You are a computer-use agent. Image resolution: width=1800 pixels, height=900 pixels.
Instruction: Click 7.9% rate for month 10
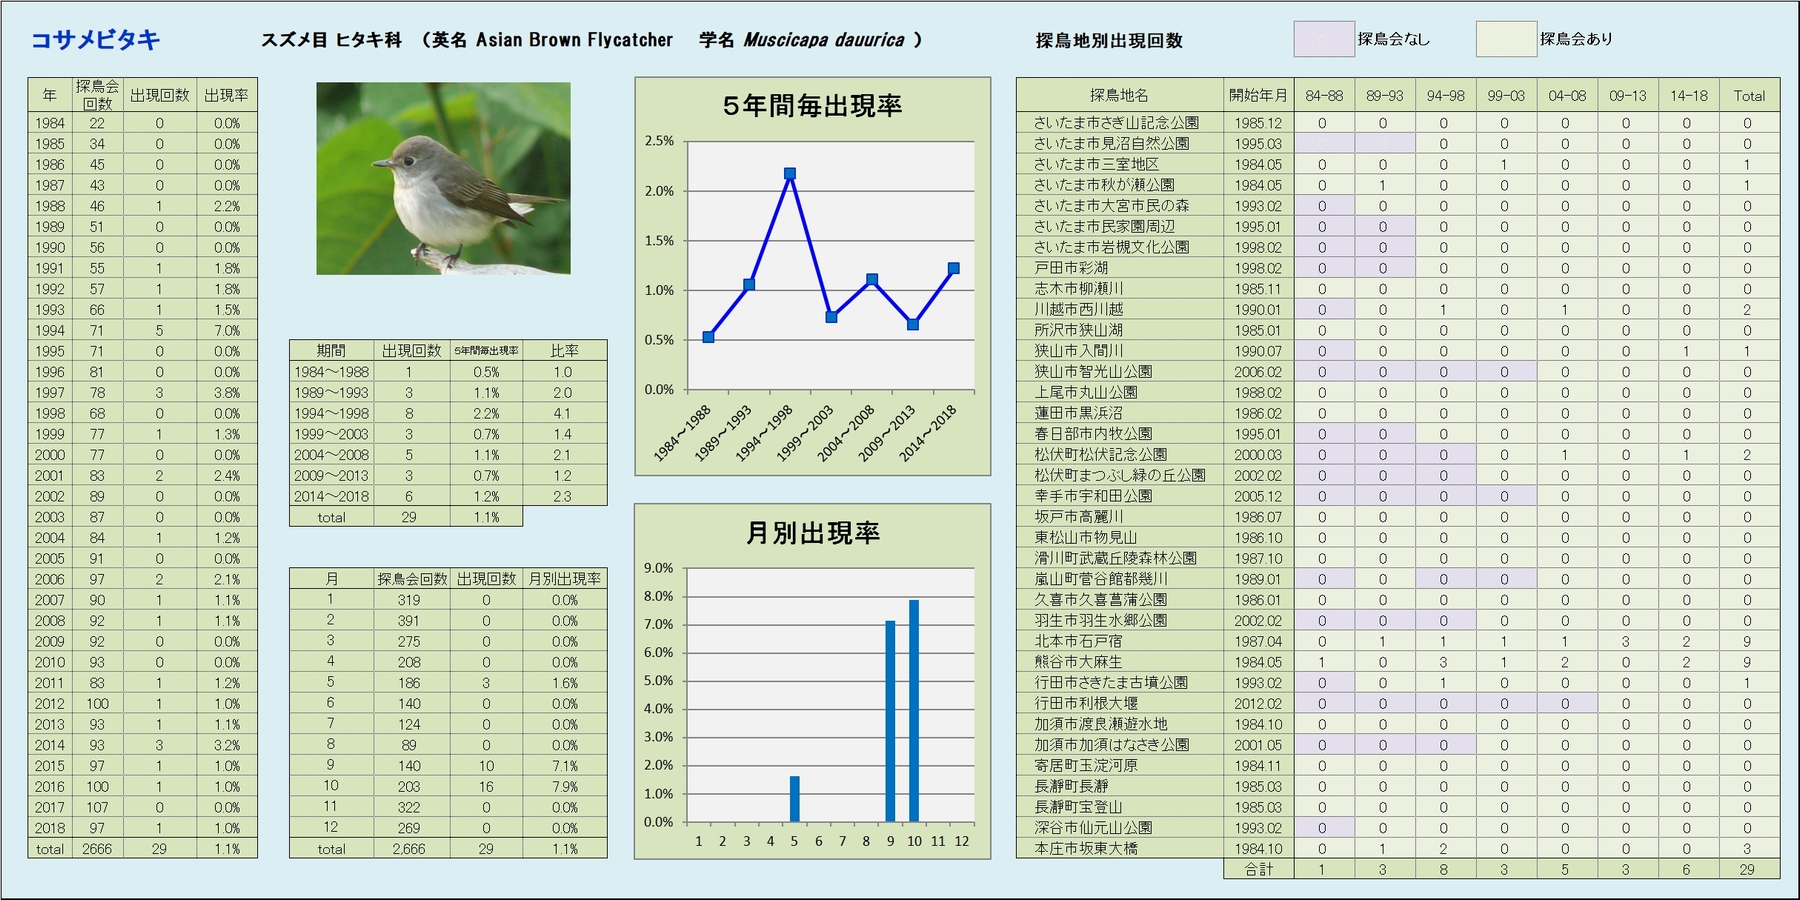(565, 786)
